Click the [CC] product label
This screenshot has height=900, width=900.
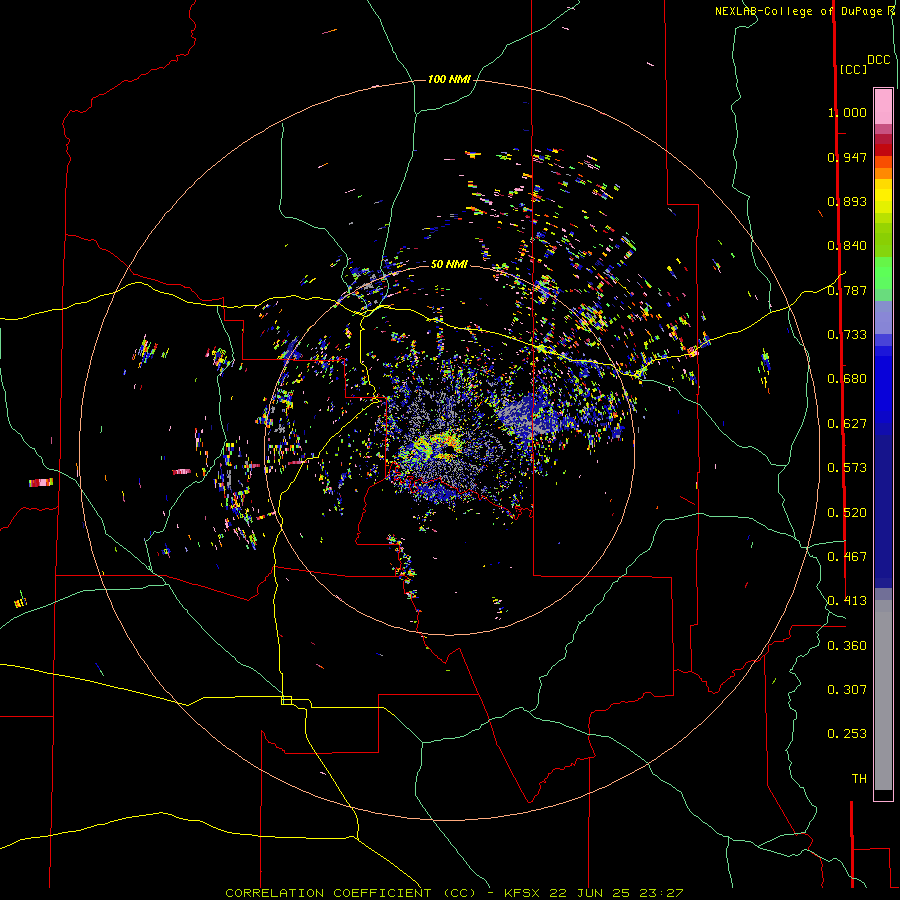click(853, 69)
